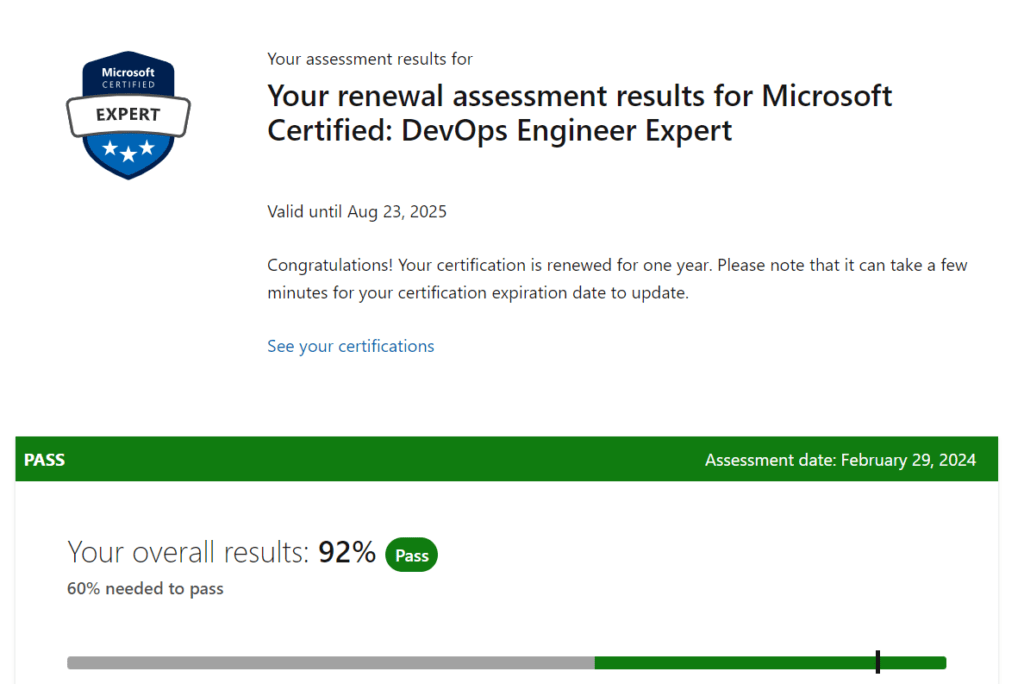Click the Microsoft logo text inside the badge

[127, 71]
